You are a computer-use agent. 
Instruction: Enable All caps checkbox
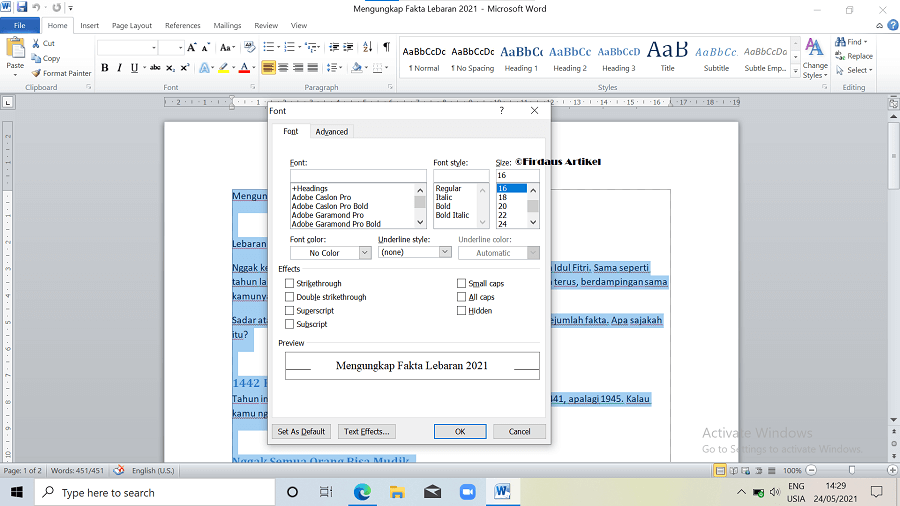(461, 297)
